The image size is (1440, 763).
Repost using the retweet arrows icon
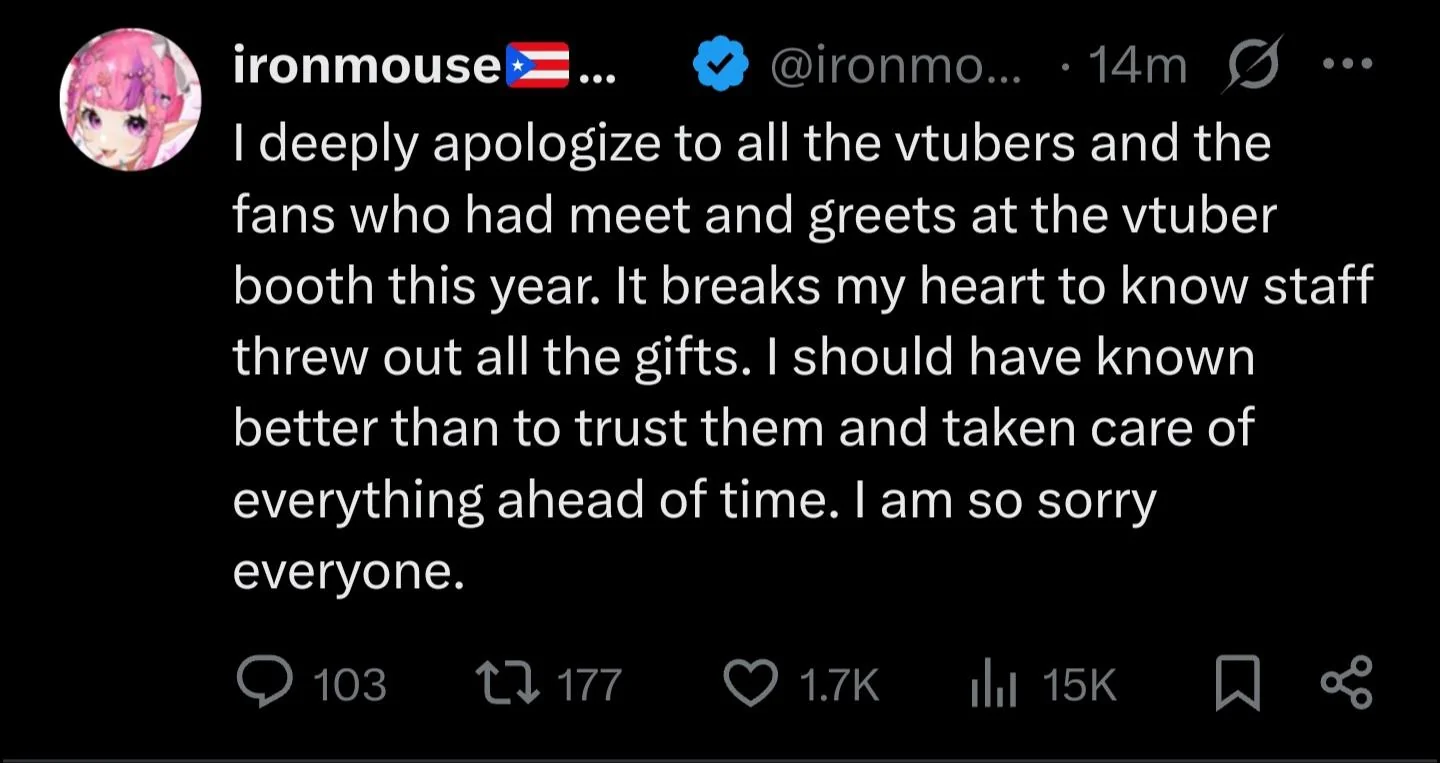tap(508, 685)
